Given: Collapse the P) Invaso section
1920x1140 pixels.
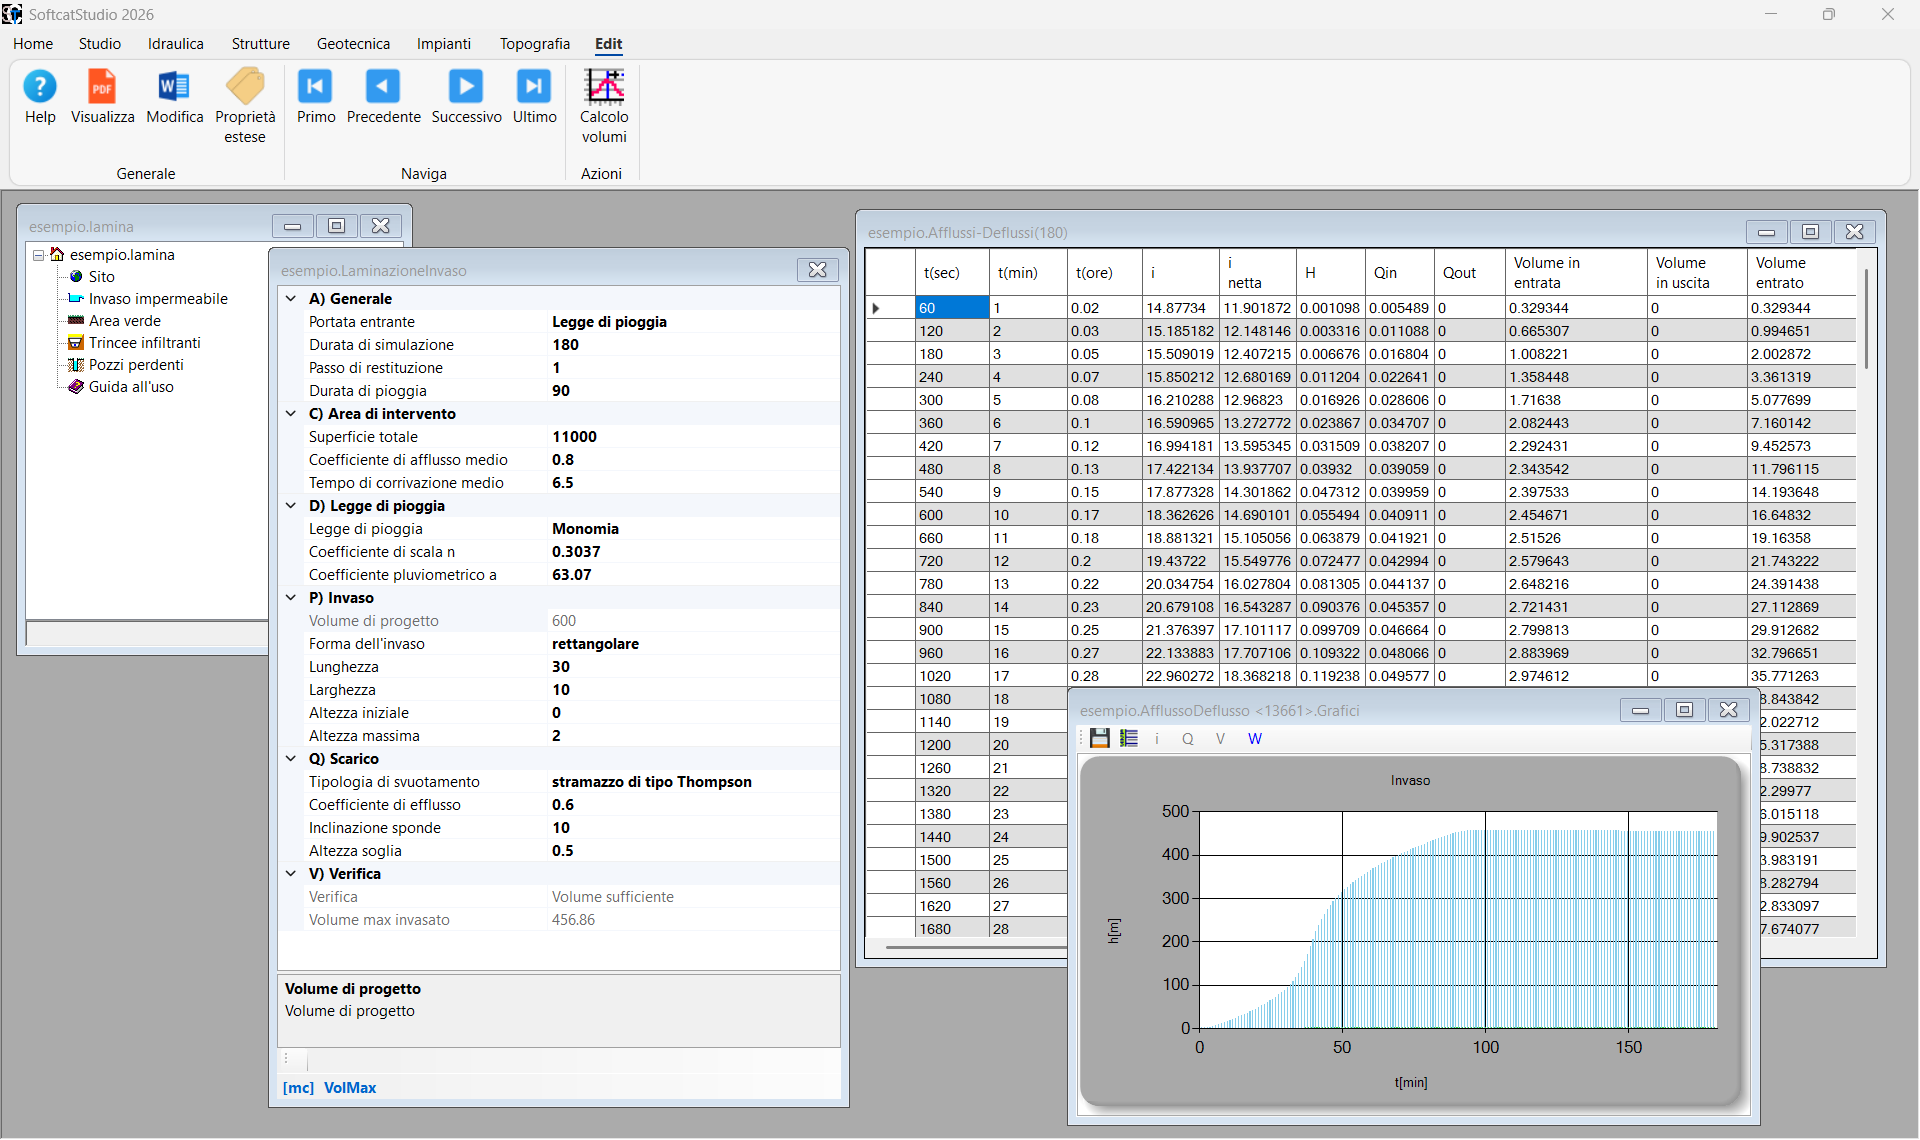Looking at the screenshot, I should (291, 598).
